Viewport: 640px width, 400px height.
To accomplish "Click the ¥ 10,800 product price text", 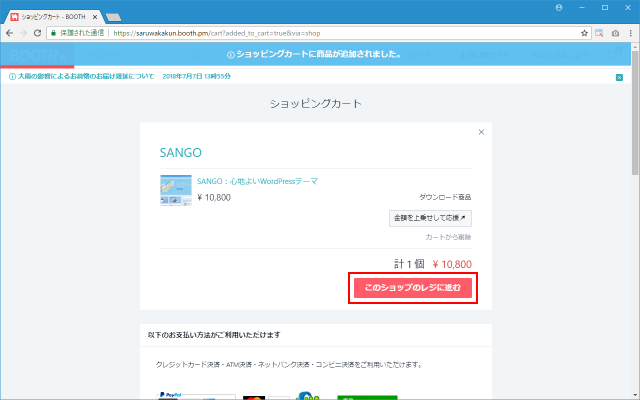I will pos(214,198).
